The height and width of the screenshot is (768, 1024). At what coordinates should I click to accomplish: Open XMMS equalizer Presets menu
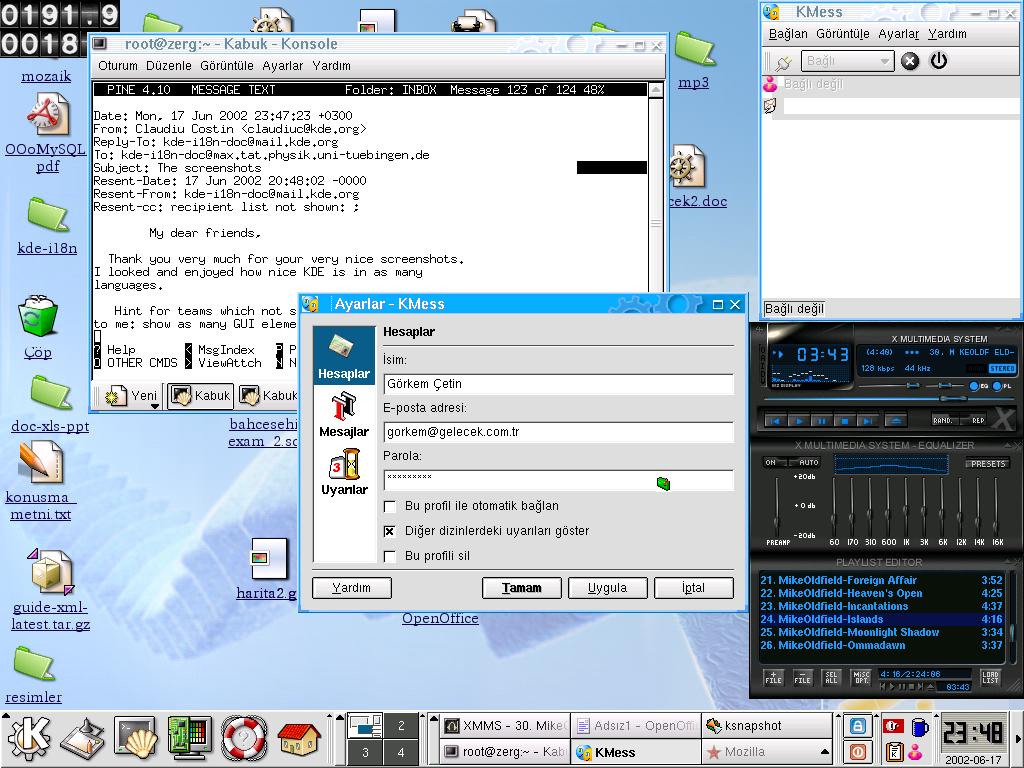[x=987, y=463]
